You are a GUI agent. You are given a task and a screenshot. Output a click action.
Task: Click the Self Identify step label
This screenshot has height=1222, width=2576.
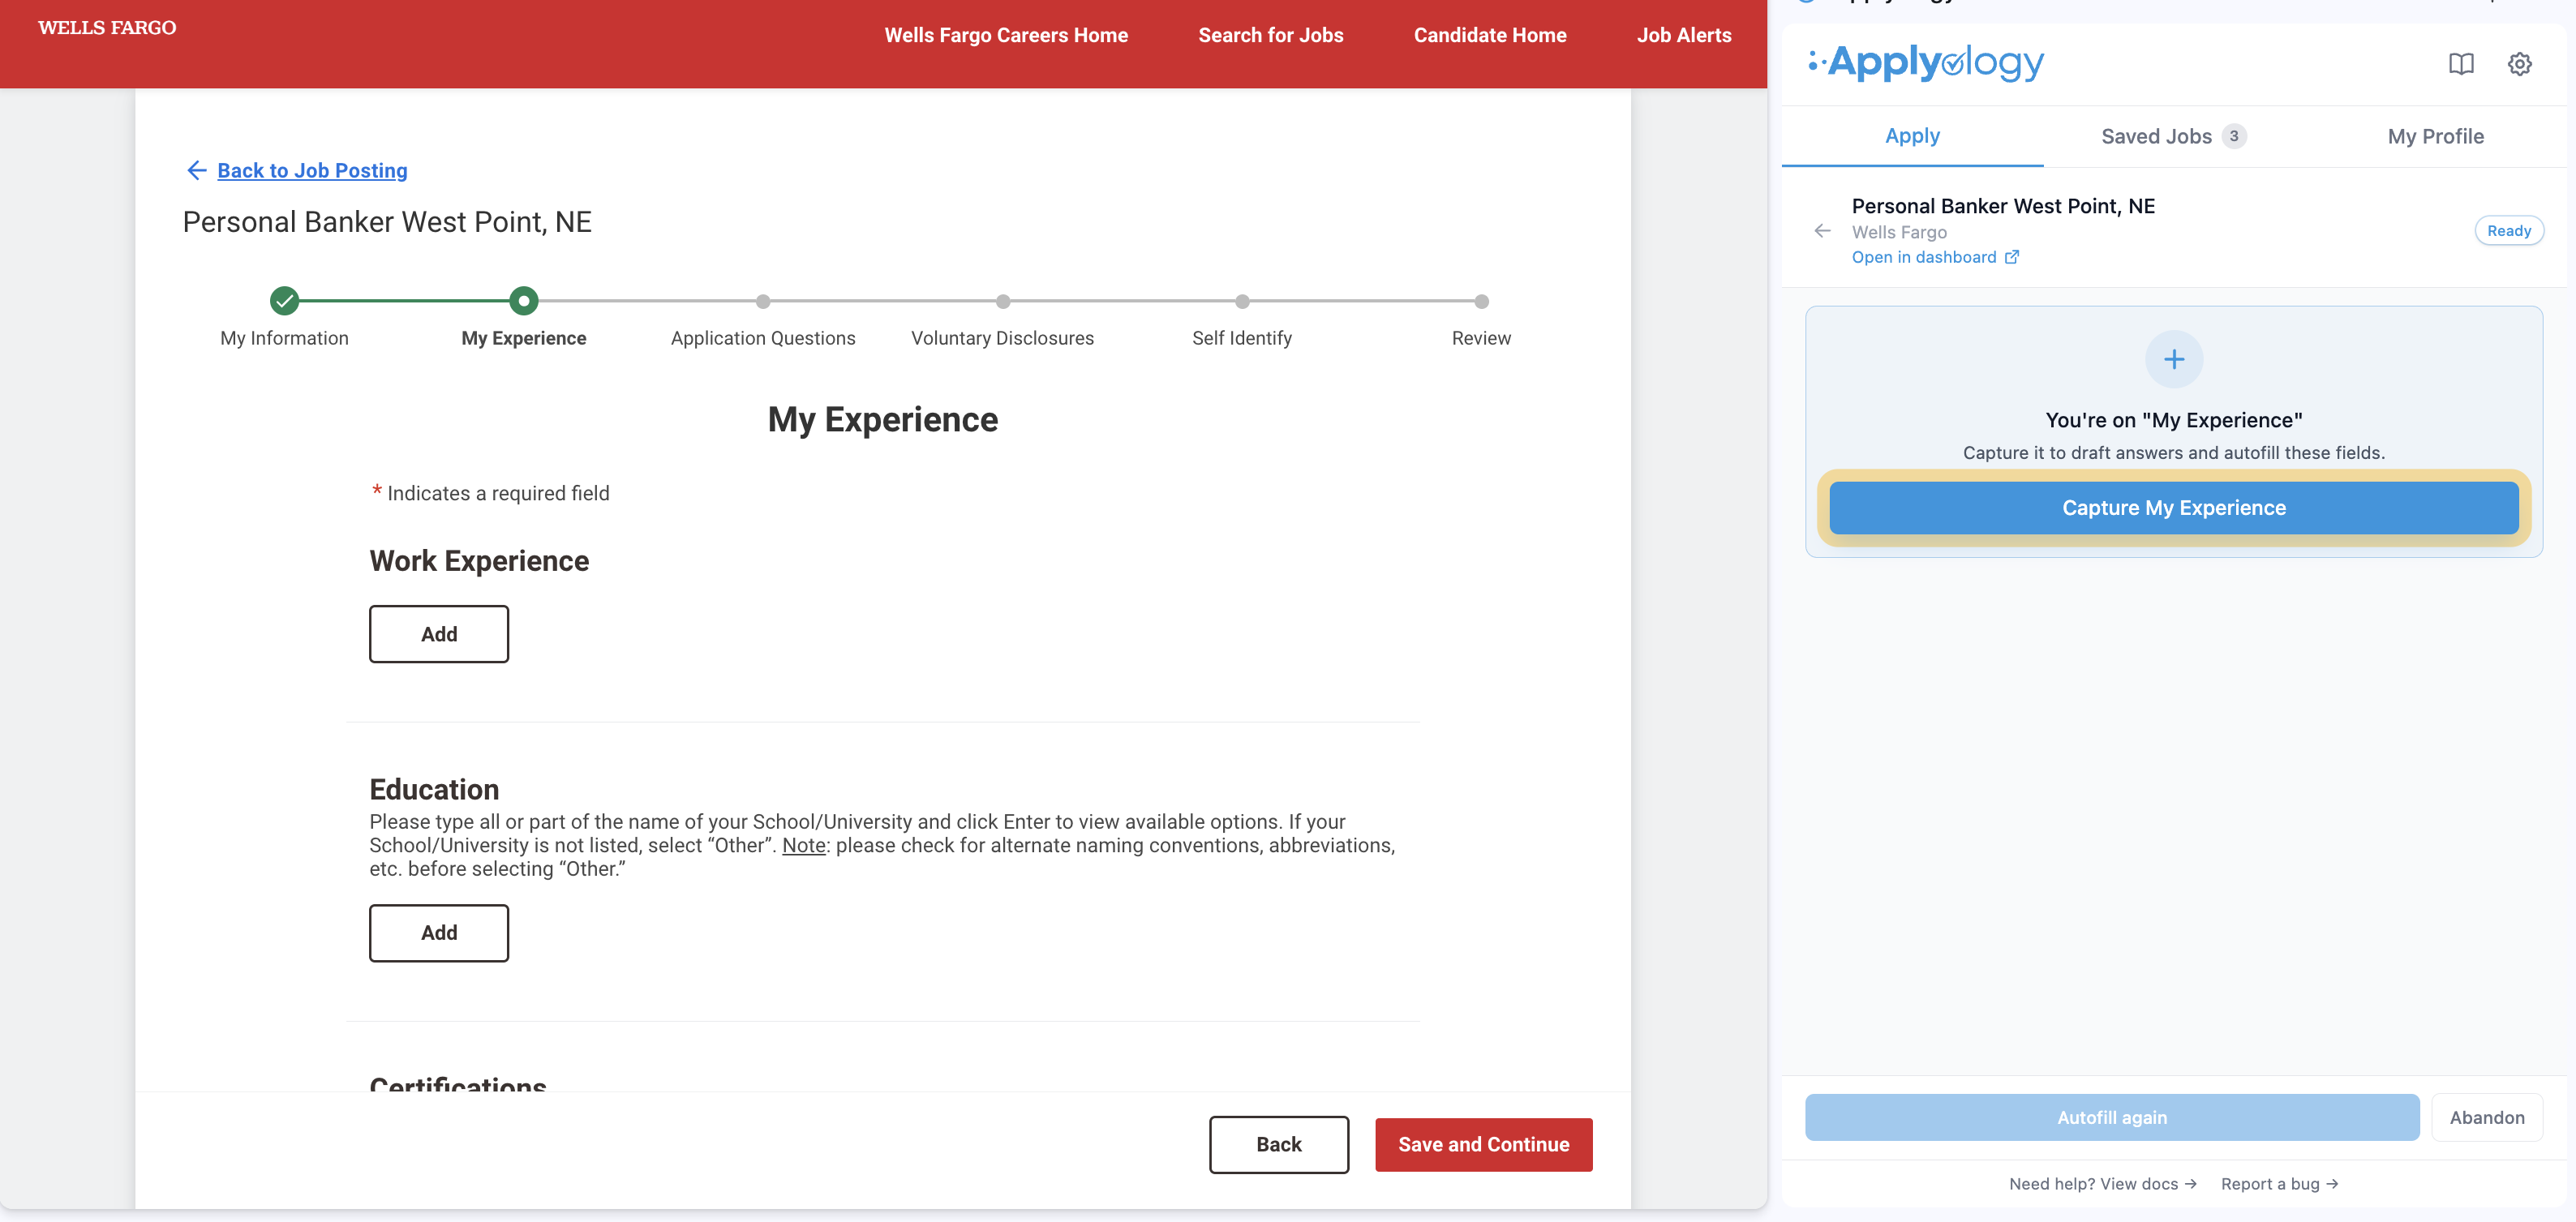1241,338
